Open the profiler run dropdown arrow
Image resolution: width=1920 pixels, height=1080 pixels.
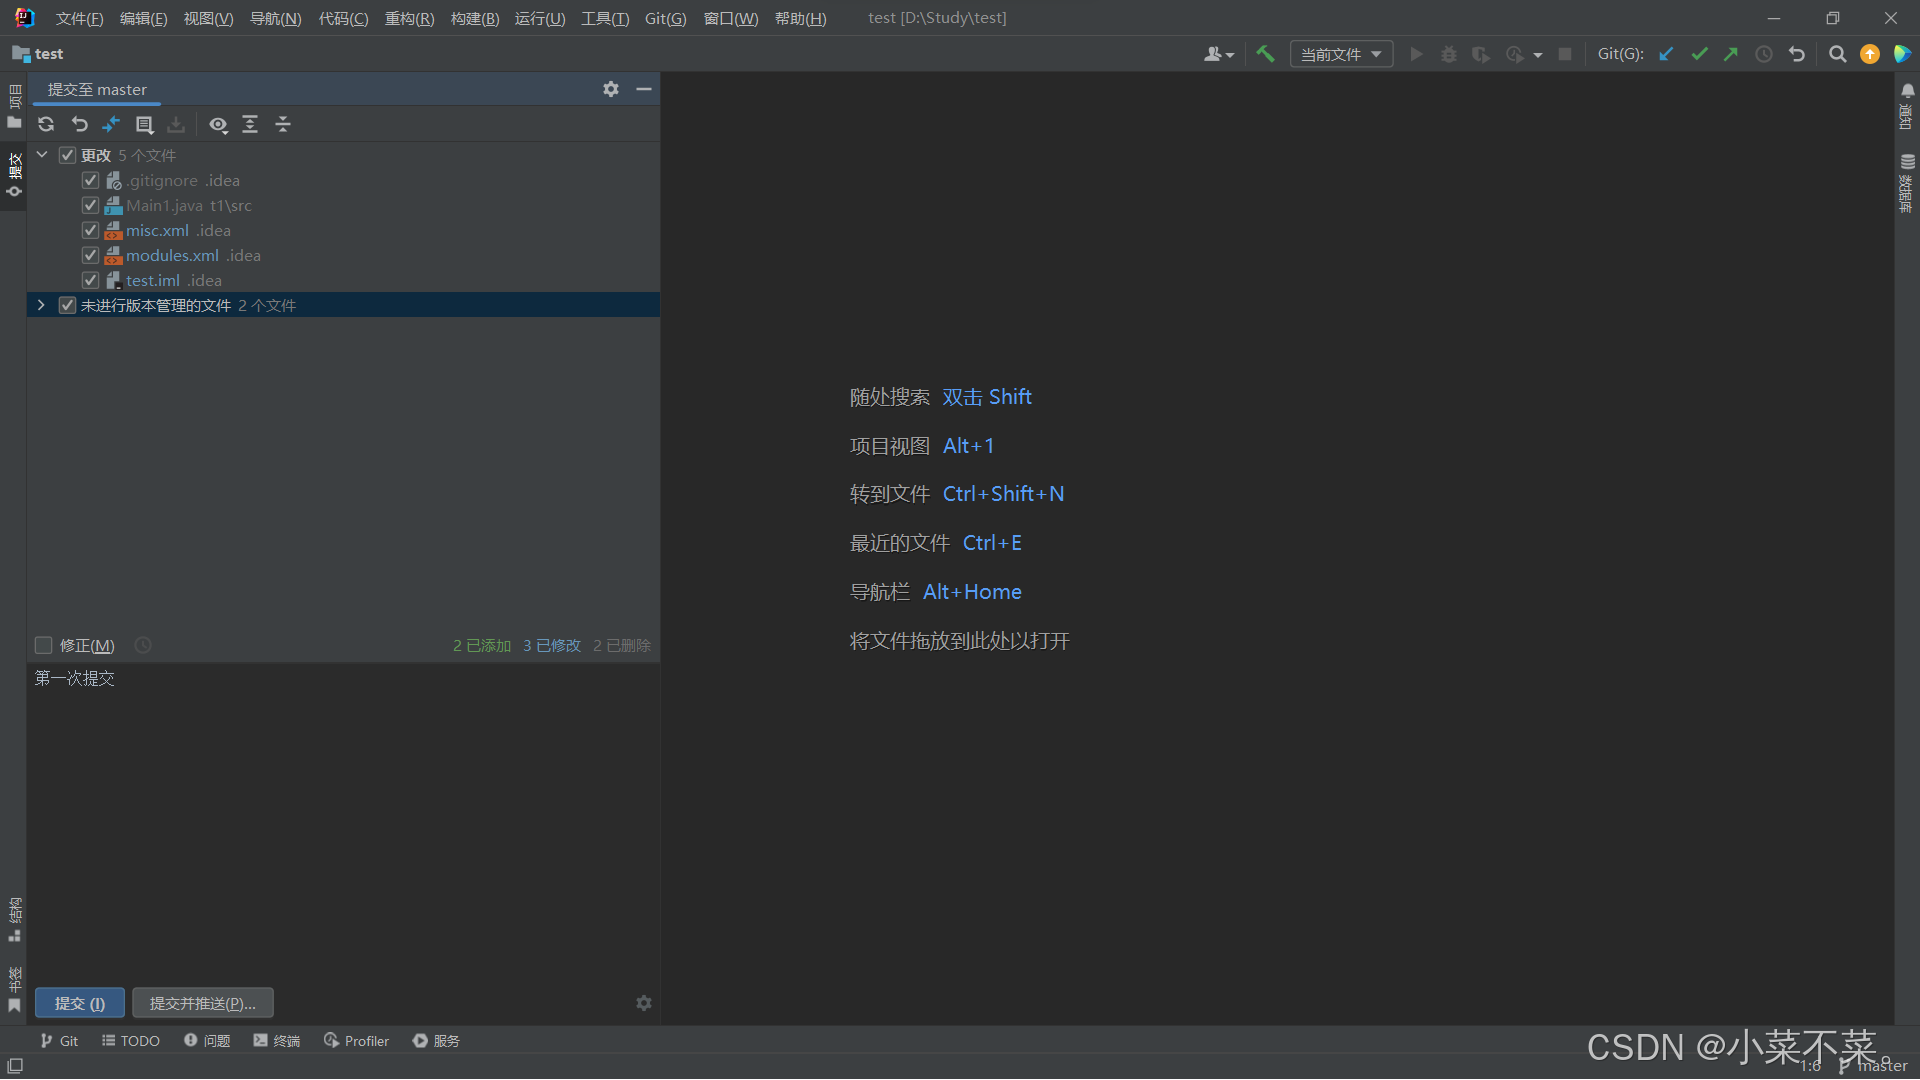click(1538, 55)
